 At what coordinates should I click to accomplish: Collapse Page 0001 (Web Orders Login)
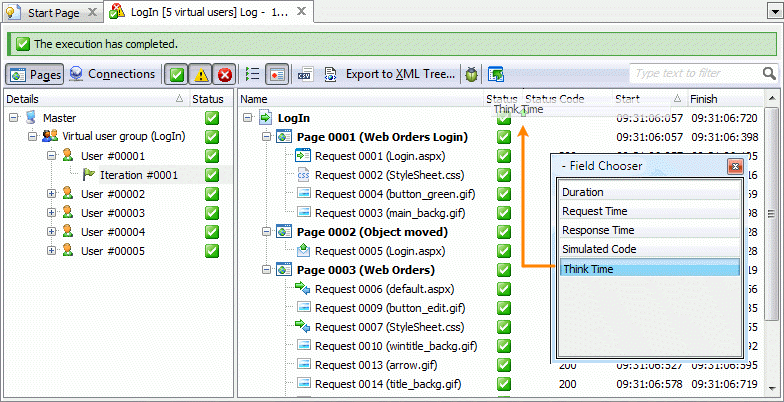pos(266,136)
